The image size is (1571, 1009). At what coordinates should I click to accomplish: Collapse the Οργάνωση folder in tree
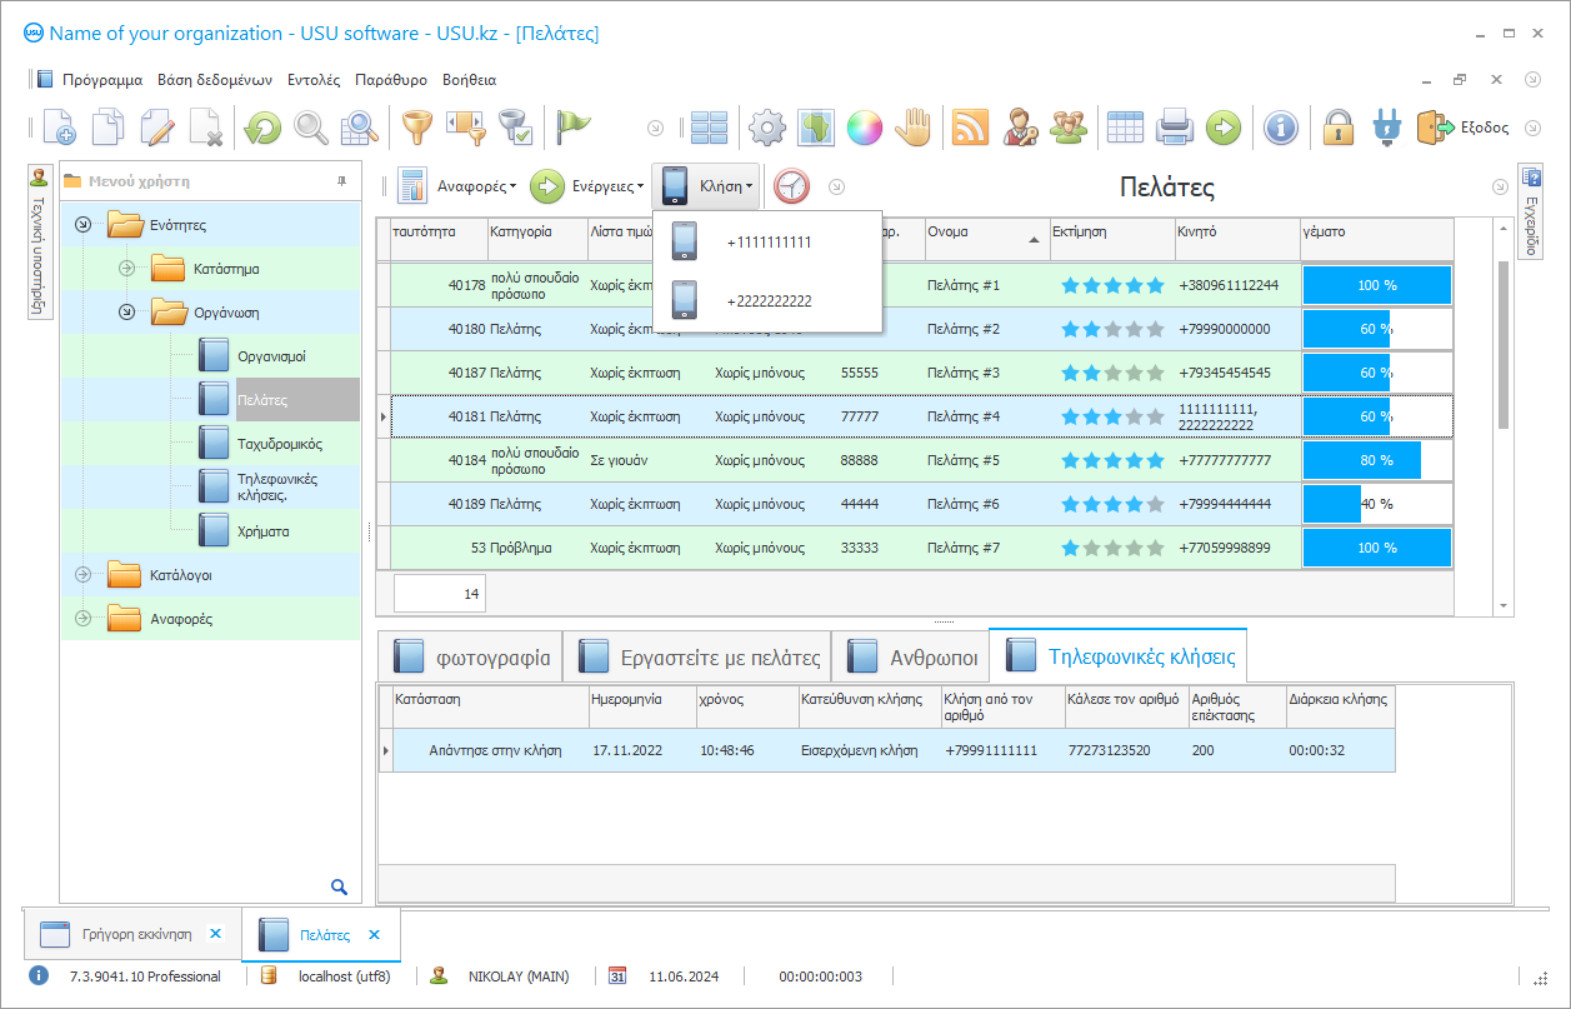[x=127, y=312]
